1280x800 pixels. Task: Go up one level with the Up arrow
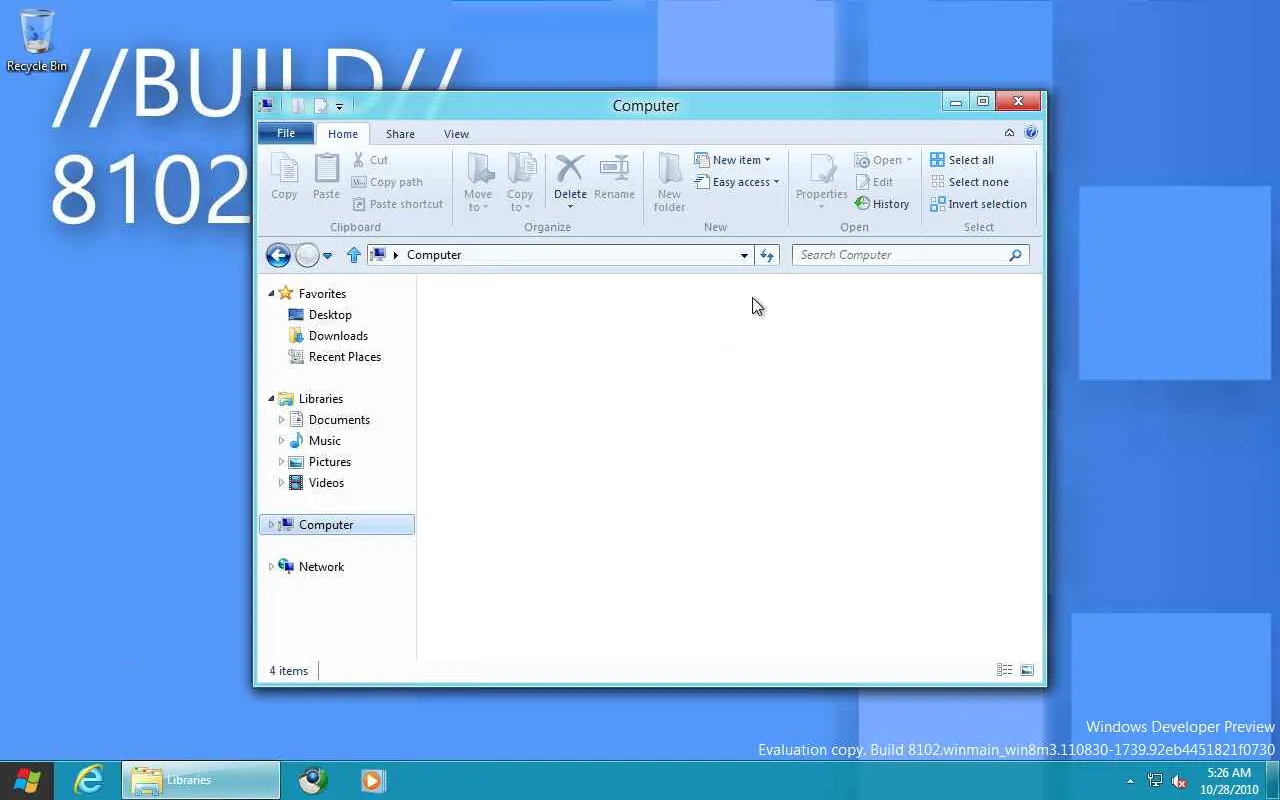pos(353,255)
